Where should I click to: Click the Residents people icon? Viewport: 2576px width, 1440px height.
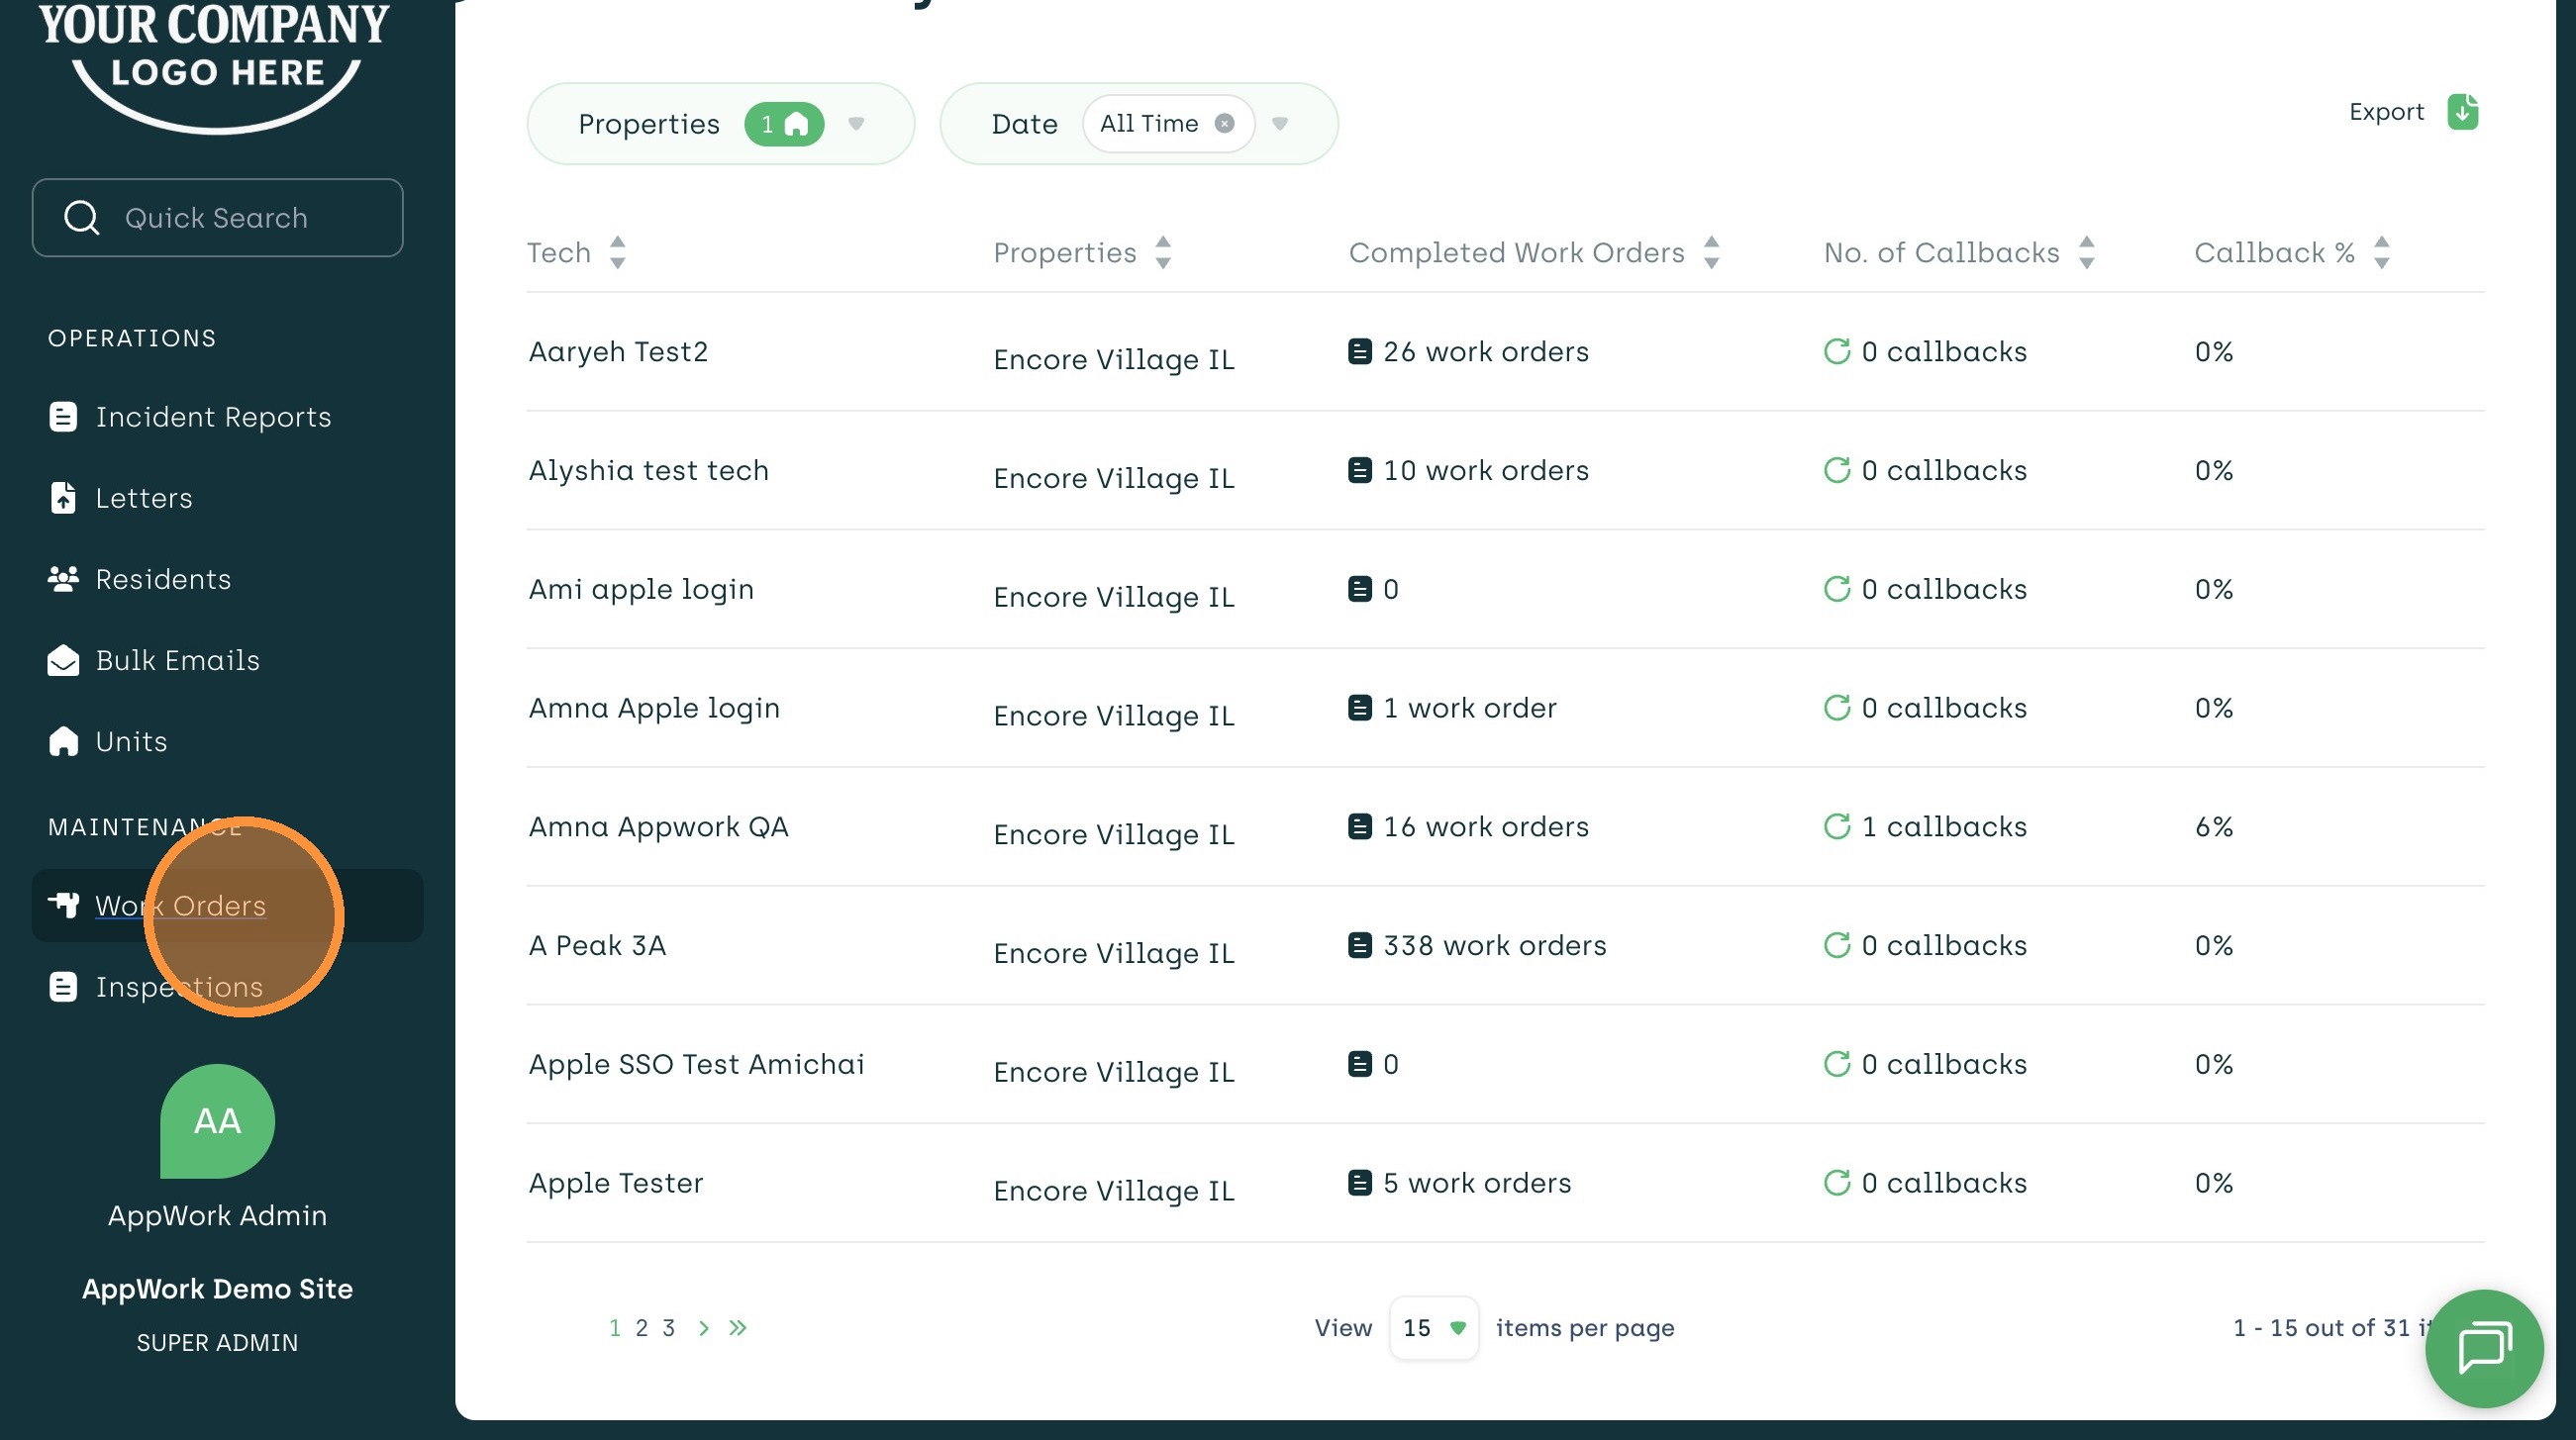pyautogui.click(x=63, y=579)
